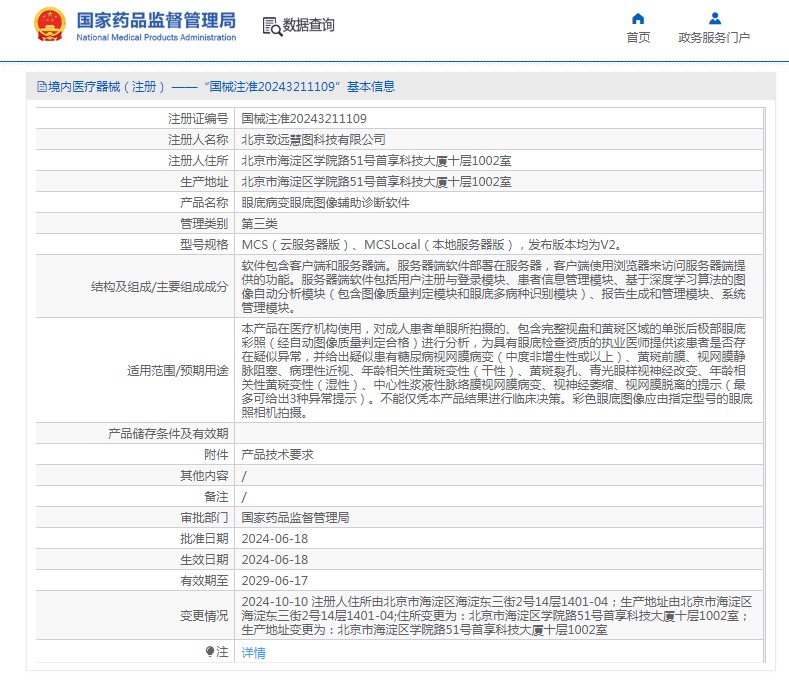The width and height of the screenshot is (789, 682).
Task: Click expiry date 2029-06-17
Action: click(275, 581)
